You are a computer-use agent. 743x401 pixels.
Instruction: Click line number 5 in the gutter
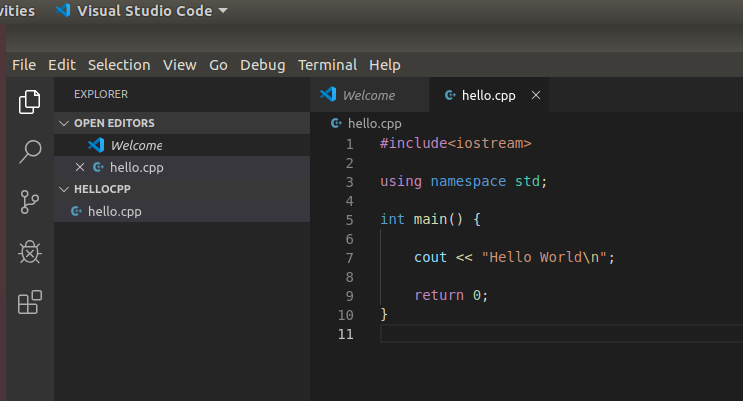pos(349,219)
